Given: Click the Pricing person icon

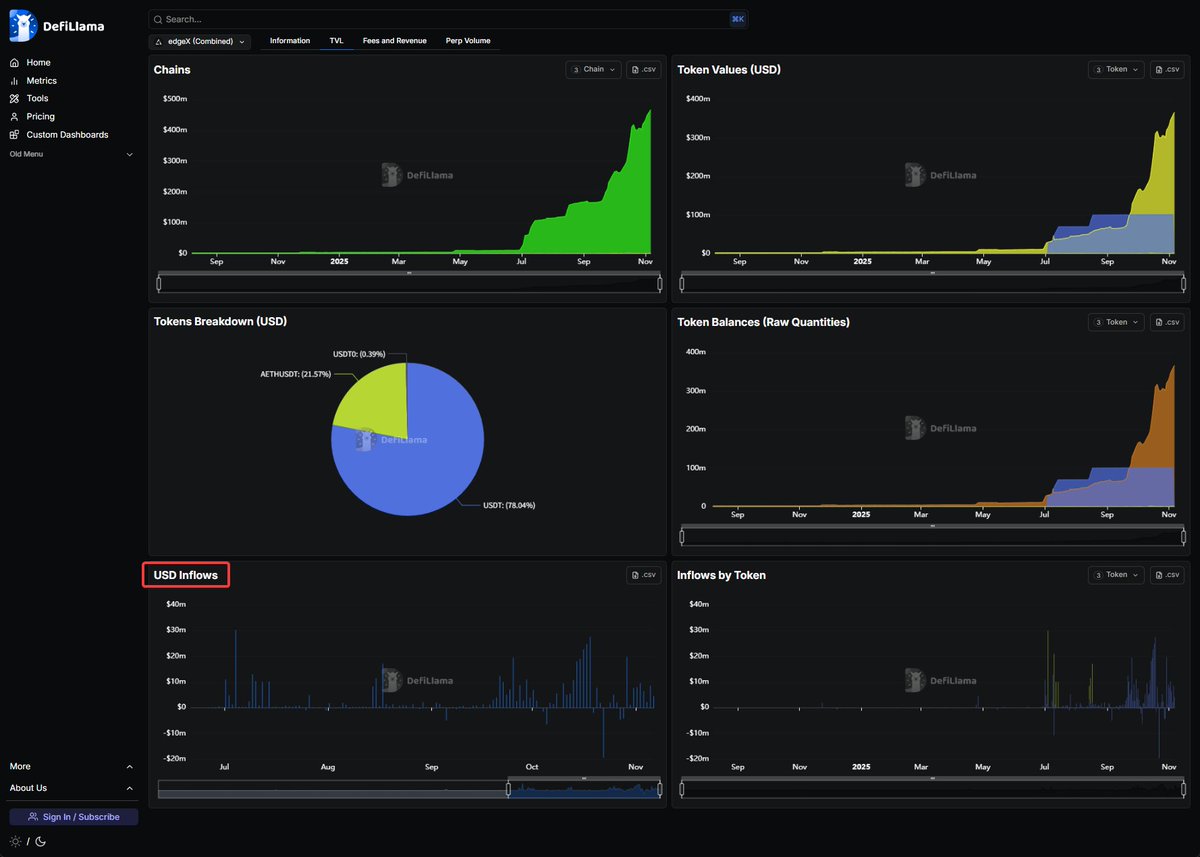Looking at the screenshot, I should (x=15, y=116).
